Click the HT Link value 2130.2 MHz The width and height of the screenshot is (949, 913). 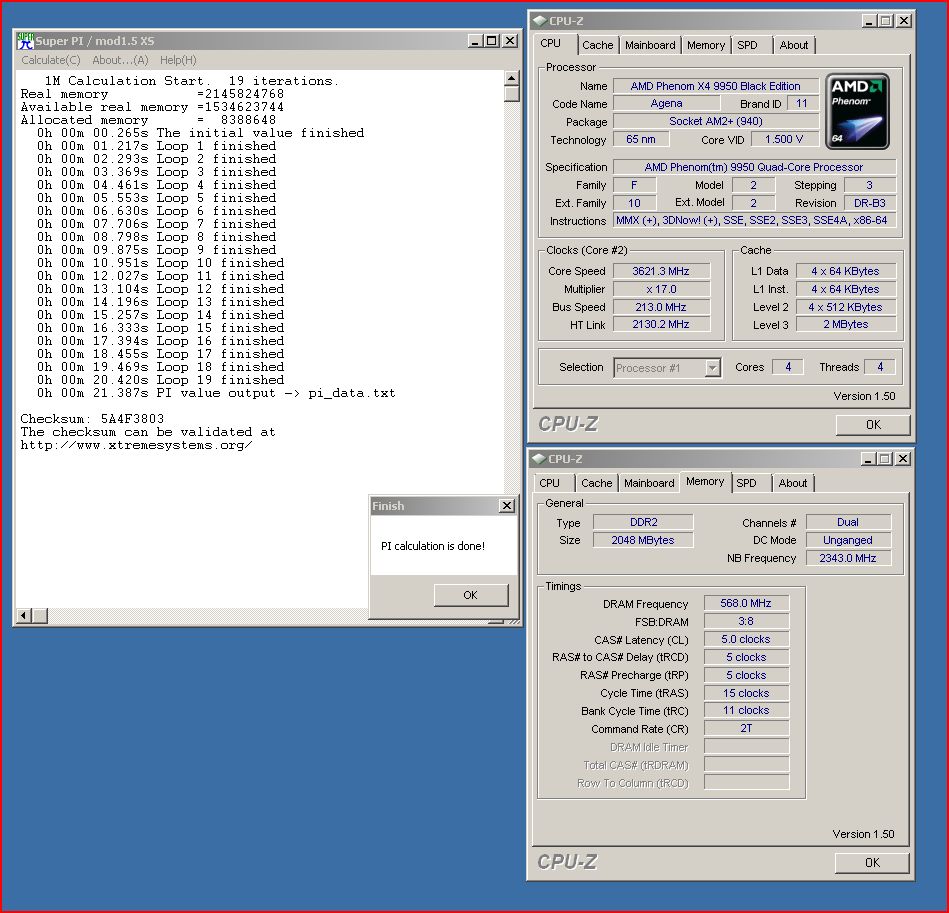(x=661, y=324)
